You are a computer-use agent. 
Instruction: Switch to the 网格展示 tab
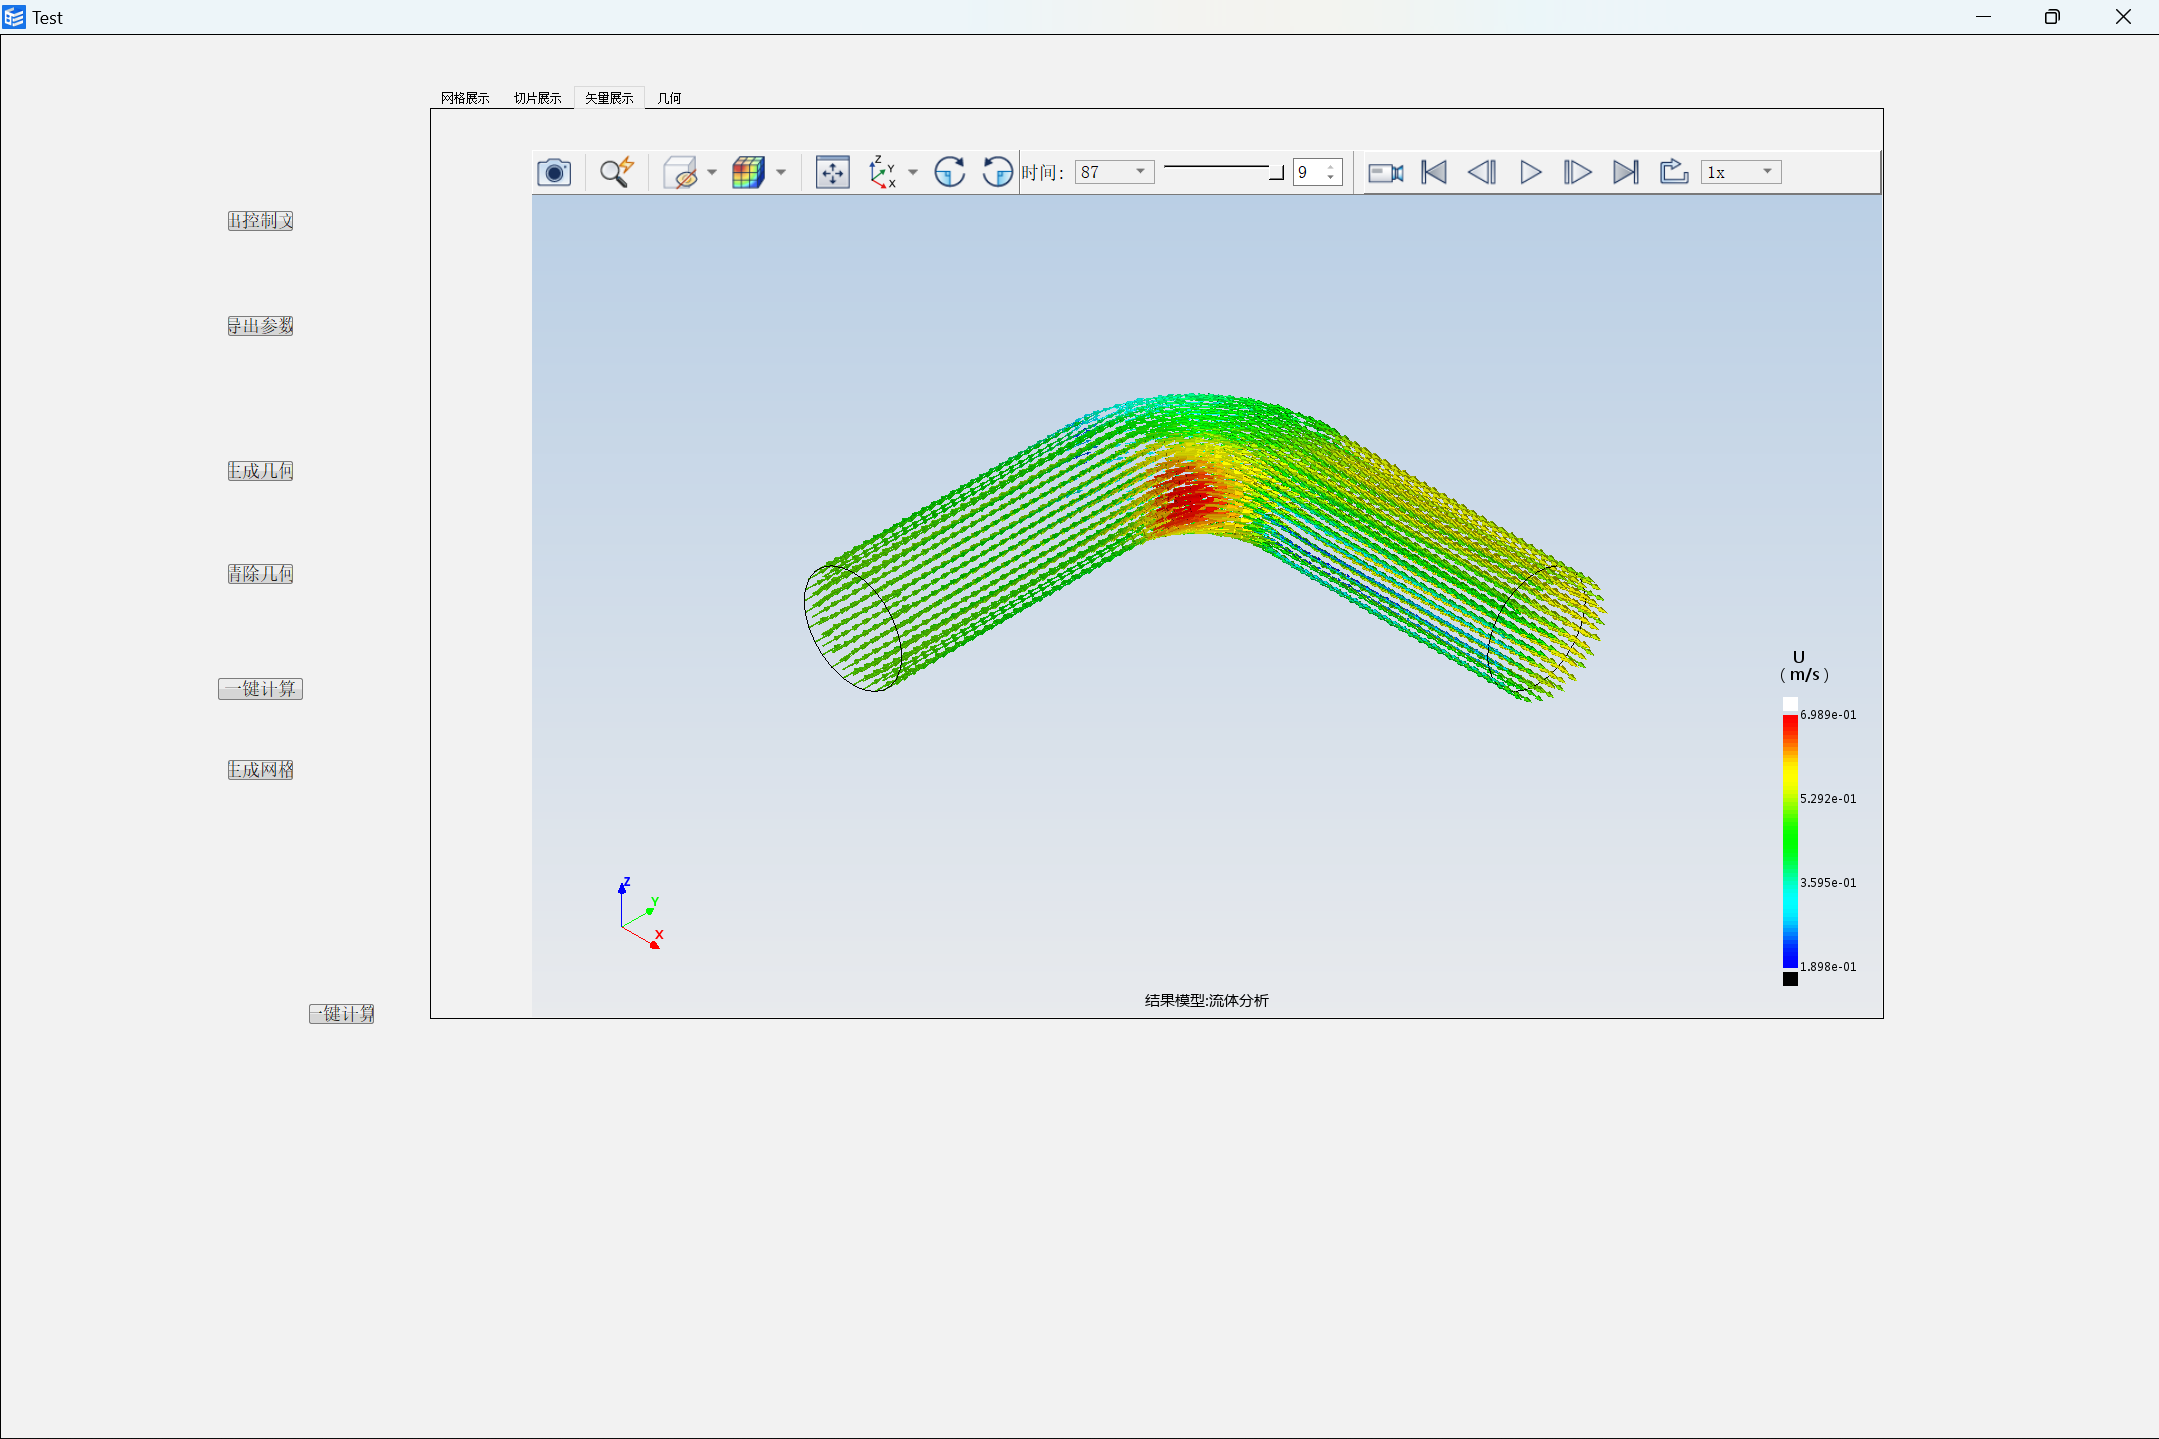click(465, 98)
